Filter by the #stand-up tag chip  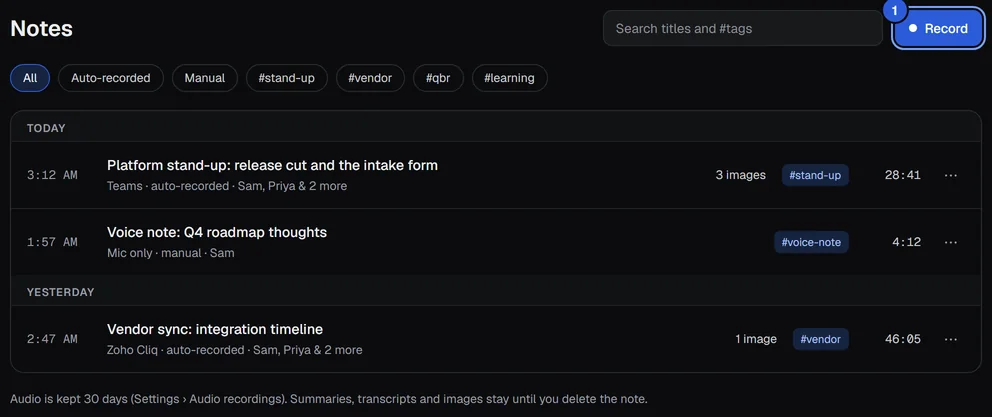tap(287, 78)
